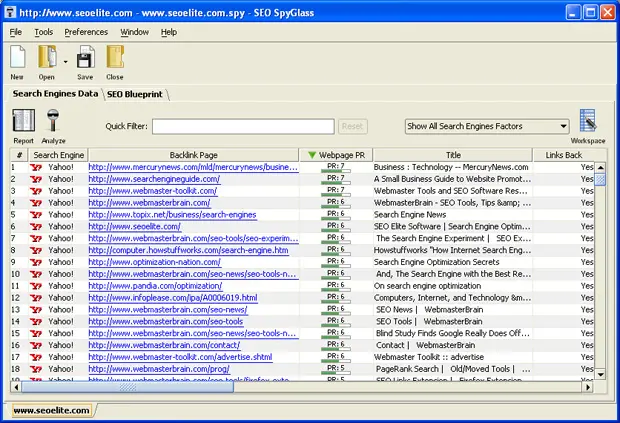Image resolution: width=620 pixels, height=423 pixels.
Task: Open the Tools menu
Action: point(44,32)
